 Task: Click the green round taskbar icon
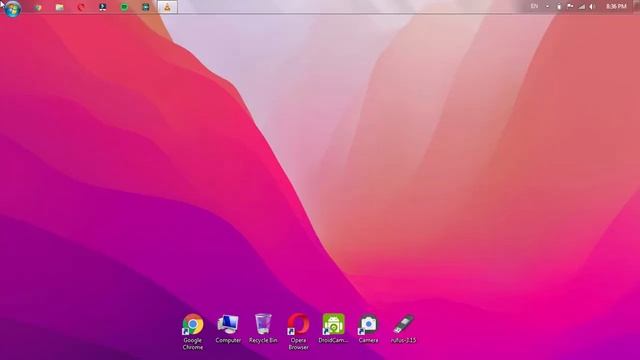click(x=124, y=7)
